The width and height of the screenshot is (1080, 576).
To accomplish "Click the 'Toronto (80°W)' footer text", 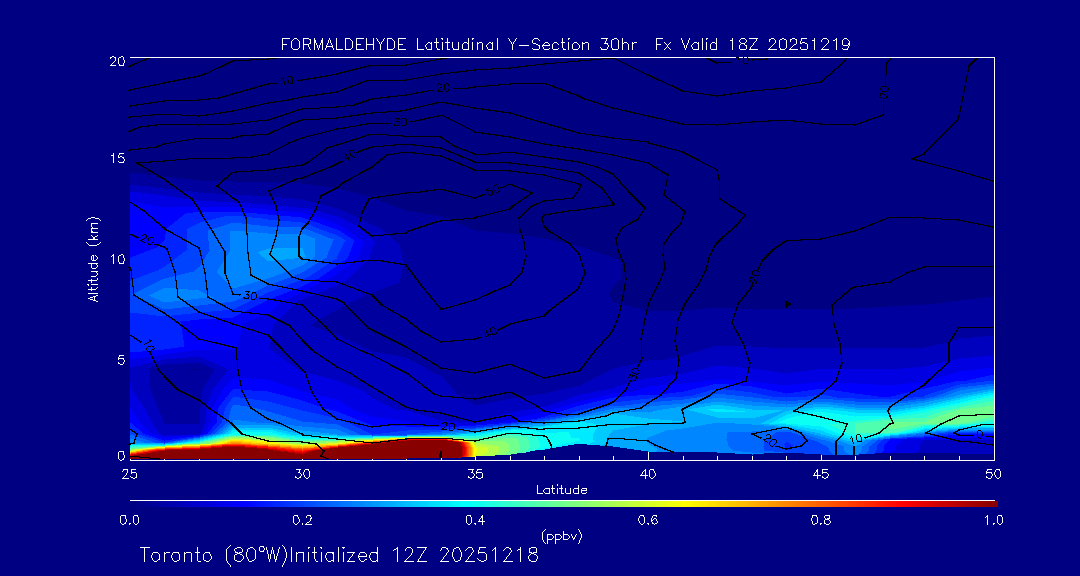I will pos(213,555).
